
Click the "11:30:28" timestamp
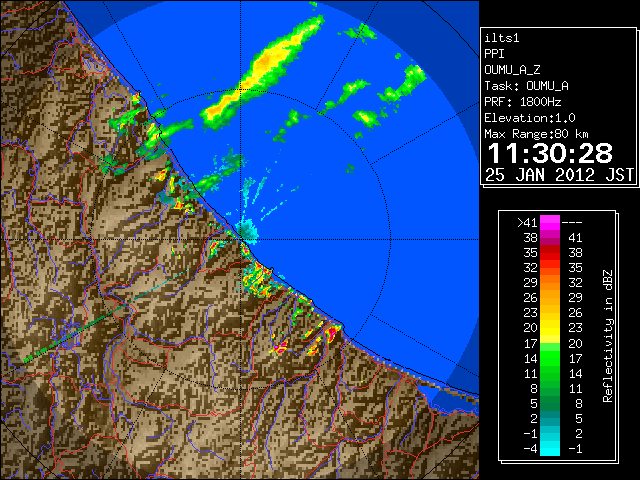click(550, 153)
